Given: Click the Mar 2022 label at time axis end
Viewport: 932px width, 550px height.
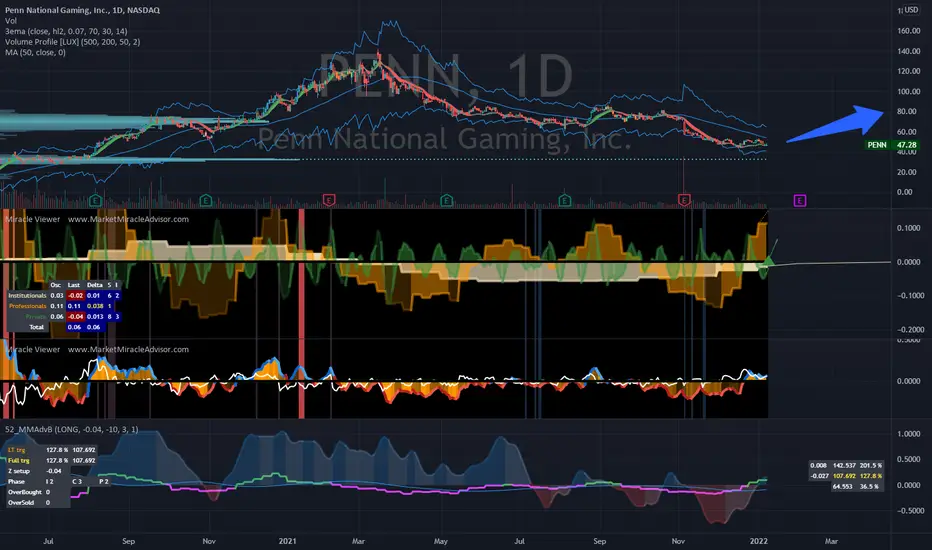Looking at the screenshot, I should pyautogui.click(x=831, y=541).
